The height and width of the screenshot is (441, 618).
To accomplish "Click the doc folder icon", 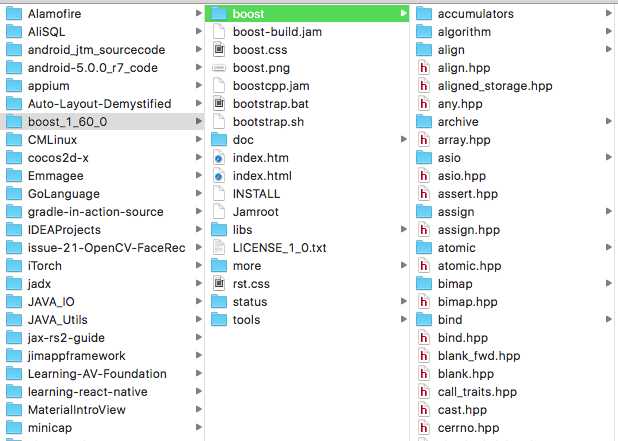I will point(219,140).
